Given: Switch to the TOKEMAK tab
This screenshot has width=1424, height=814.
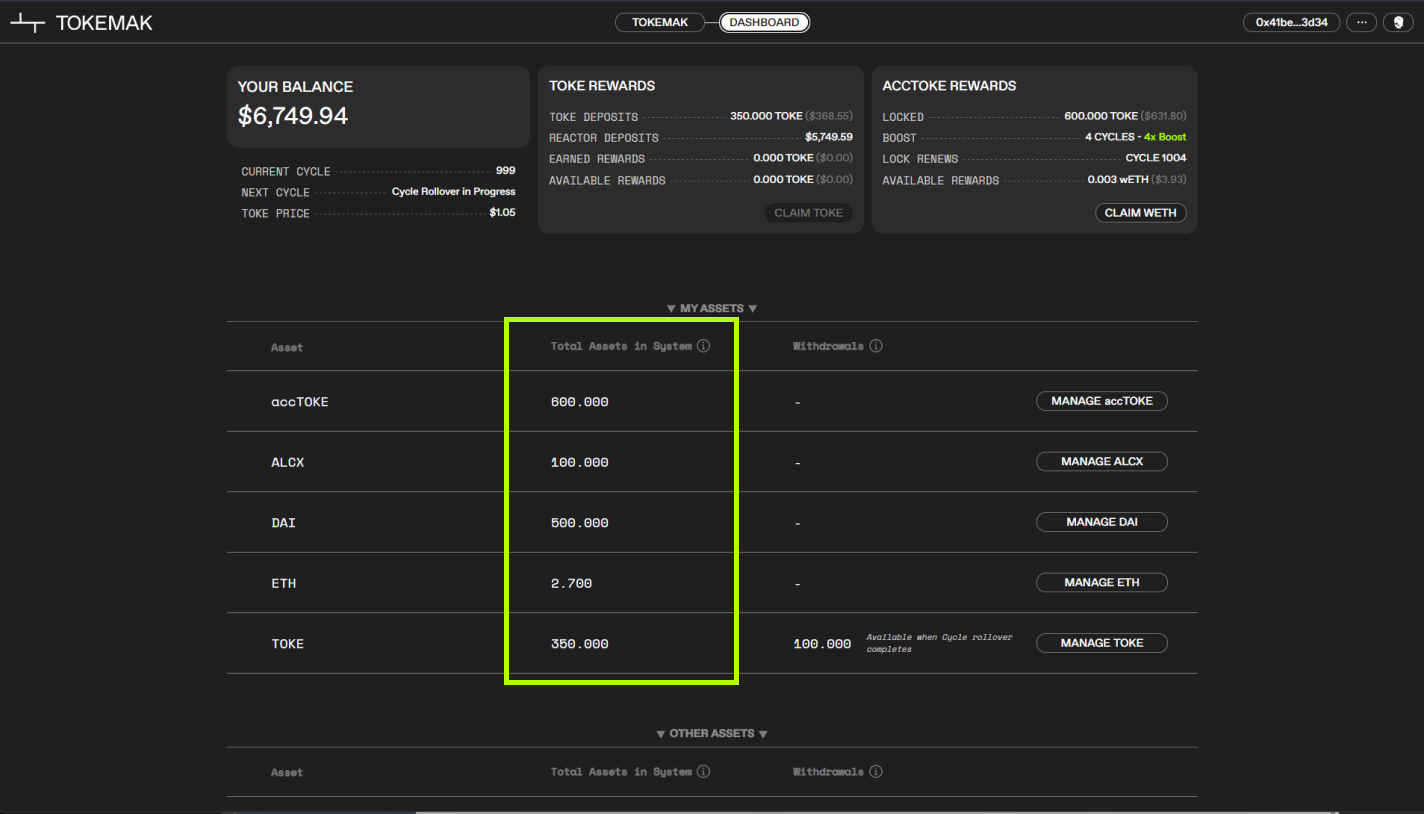Looking at the screenshot, I should click(660, 22).
